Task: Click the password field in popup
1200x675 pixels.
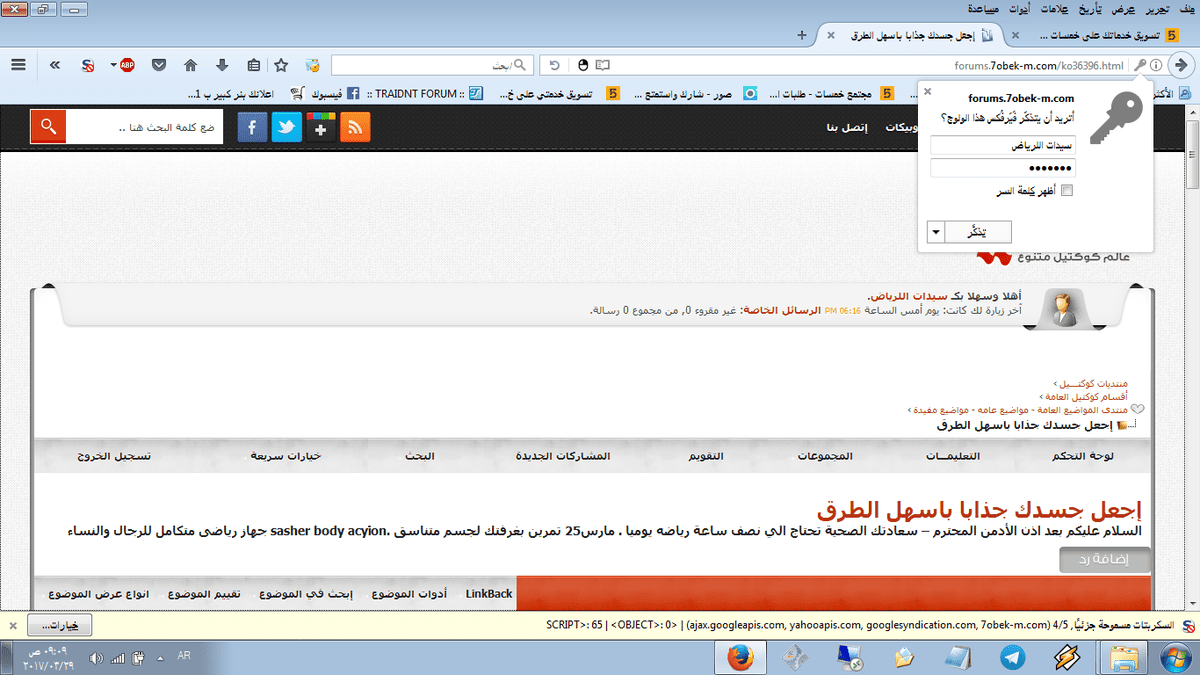Action: click(x=1002, y=167)
